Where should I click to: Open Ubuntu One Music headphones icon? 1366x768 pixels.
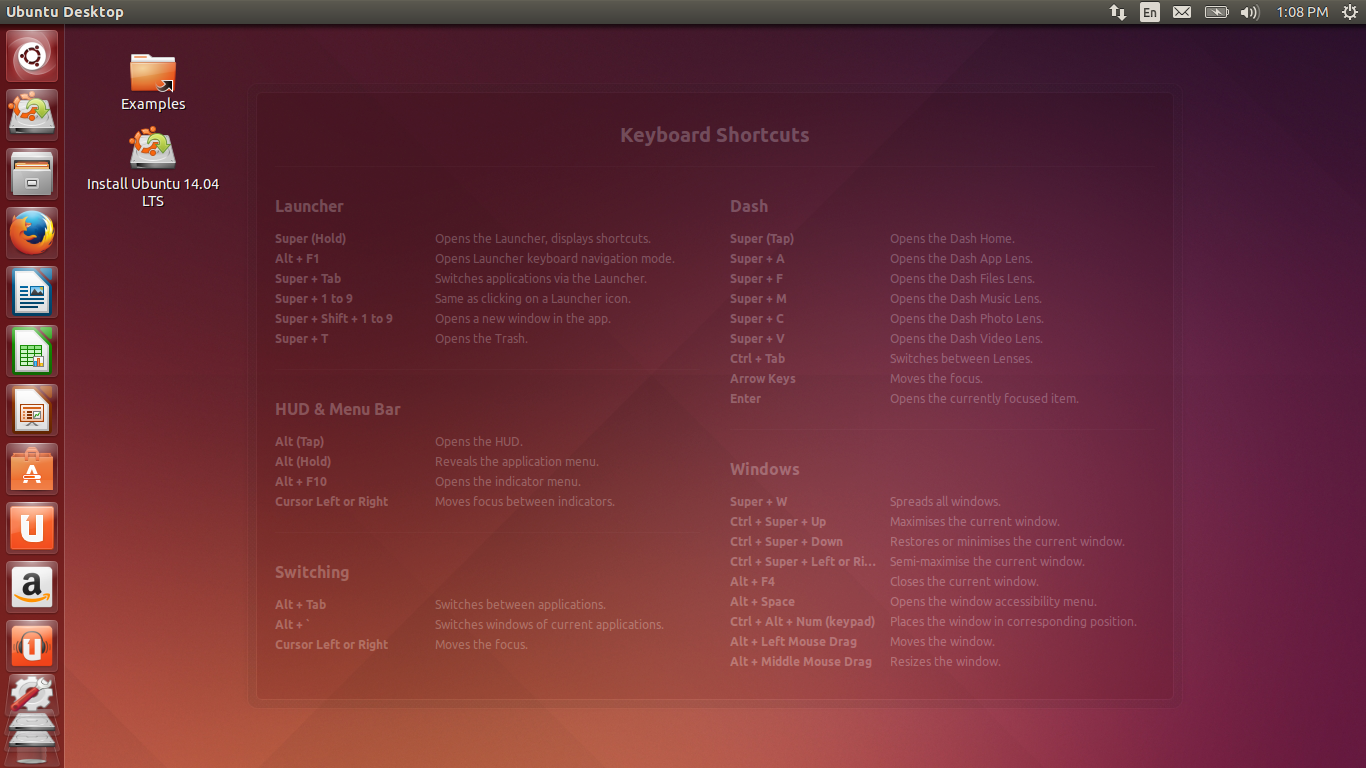[x=33, y=646]
